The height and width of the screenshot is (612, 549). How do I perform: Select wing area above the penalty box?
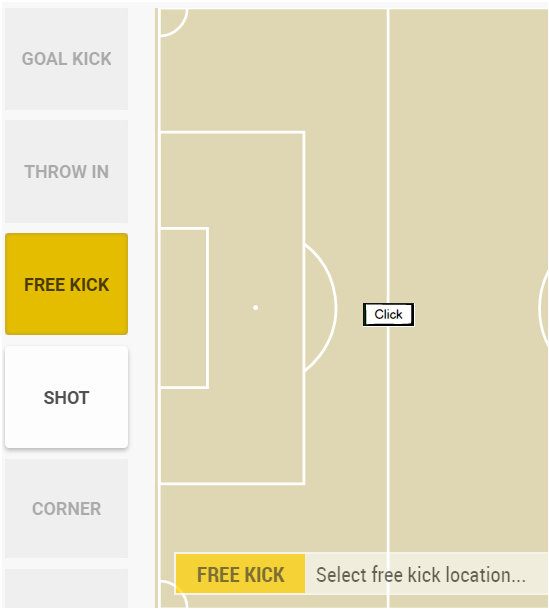click(273, 70)
